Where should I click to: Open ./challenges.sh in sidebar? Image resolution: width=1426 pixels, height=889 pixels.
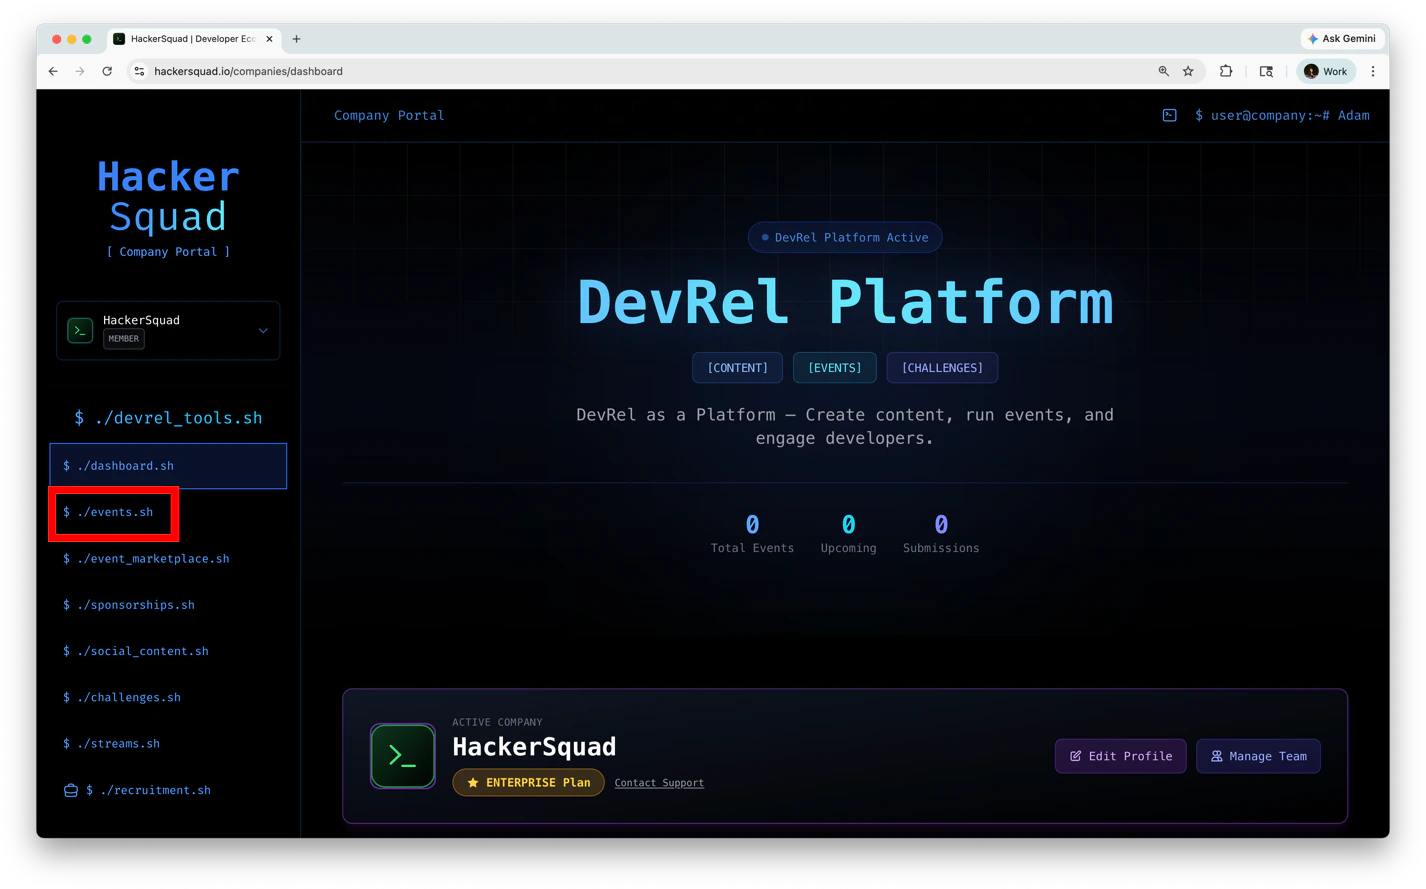click(168, 697)
